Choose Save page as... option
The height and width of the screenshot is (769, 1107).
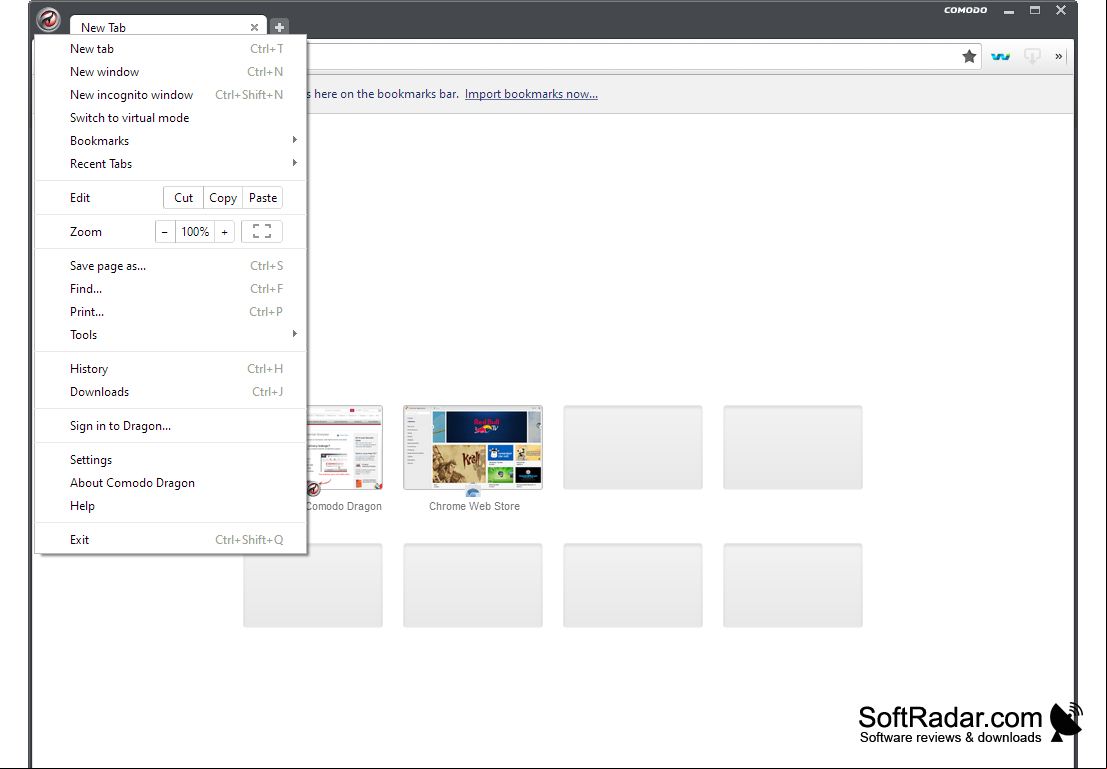171,266
